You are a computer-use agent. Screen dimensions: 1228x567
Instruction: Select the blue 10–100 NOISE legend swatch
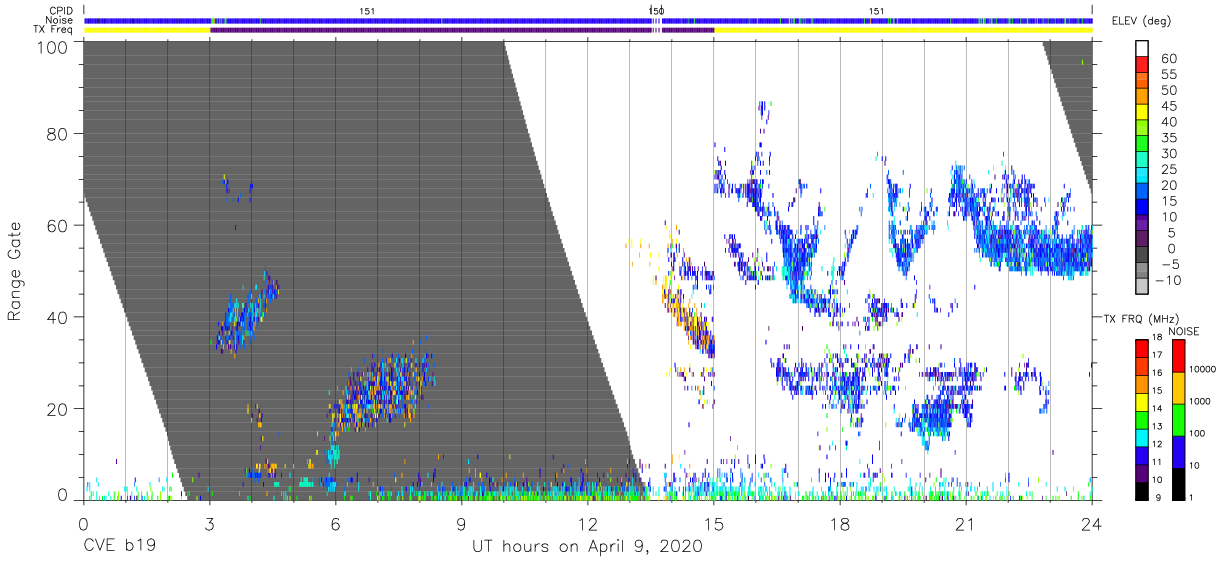coord(1179,451)
